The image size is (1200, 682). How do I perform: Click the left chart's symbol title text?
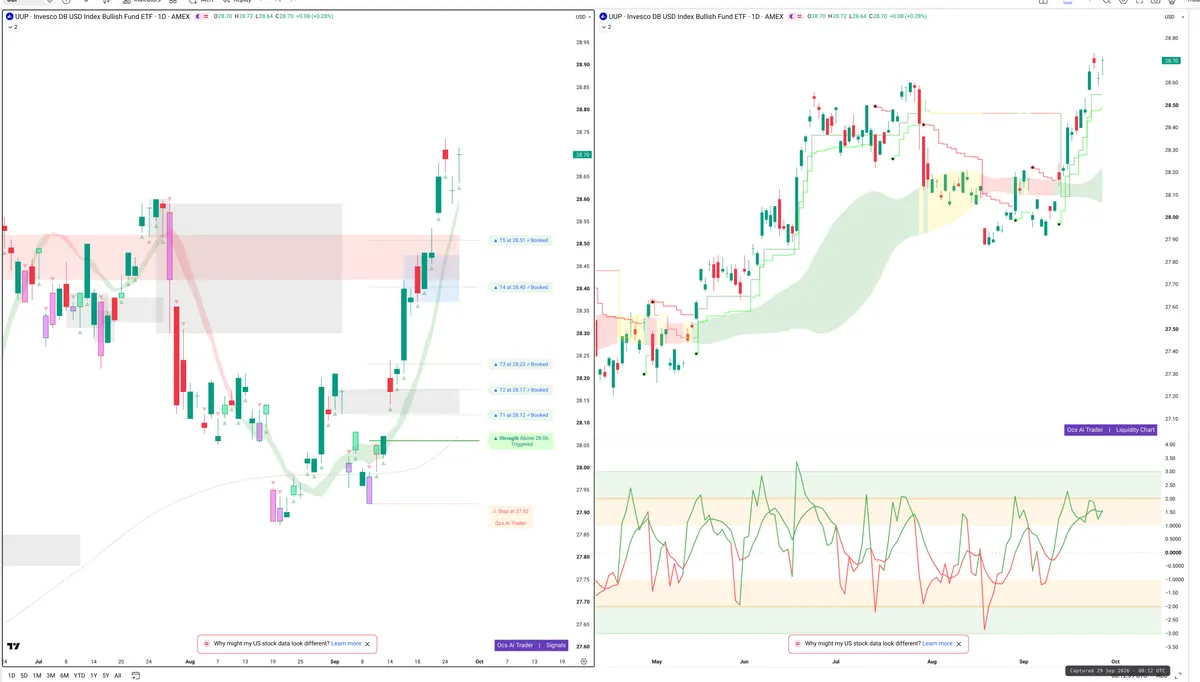click(x=101, y=17)
